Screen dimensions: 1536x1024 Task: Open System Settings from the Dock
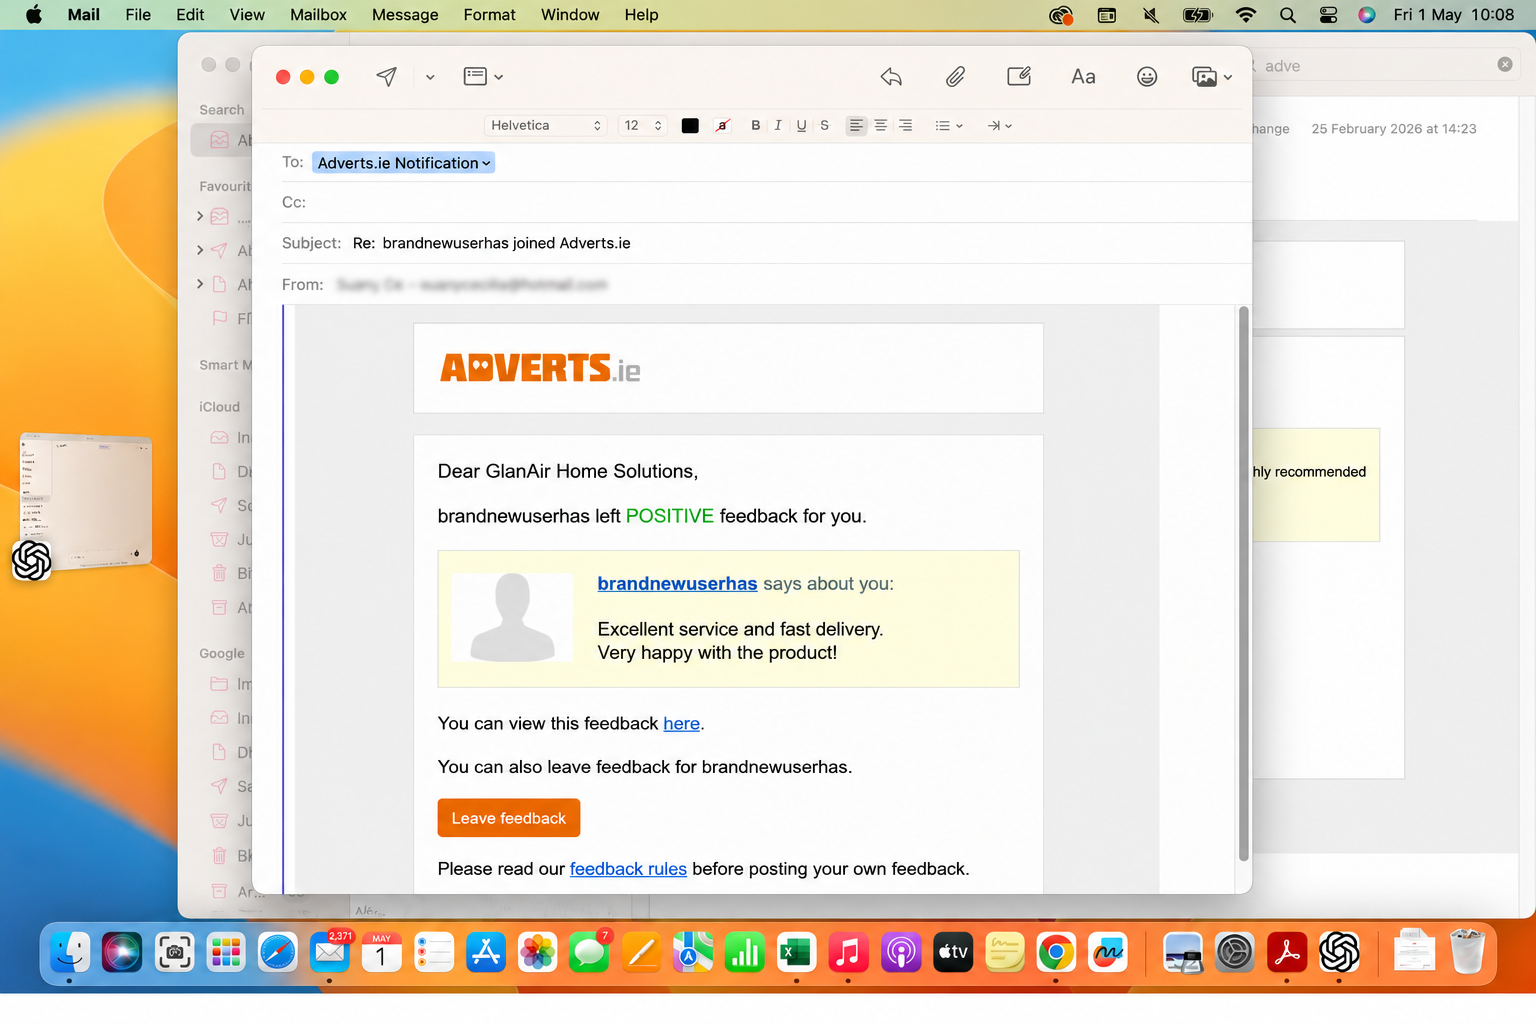[1235, 953]
